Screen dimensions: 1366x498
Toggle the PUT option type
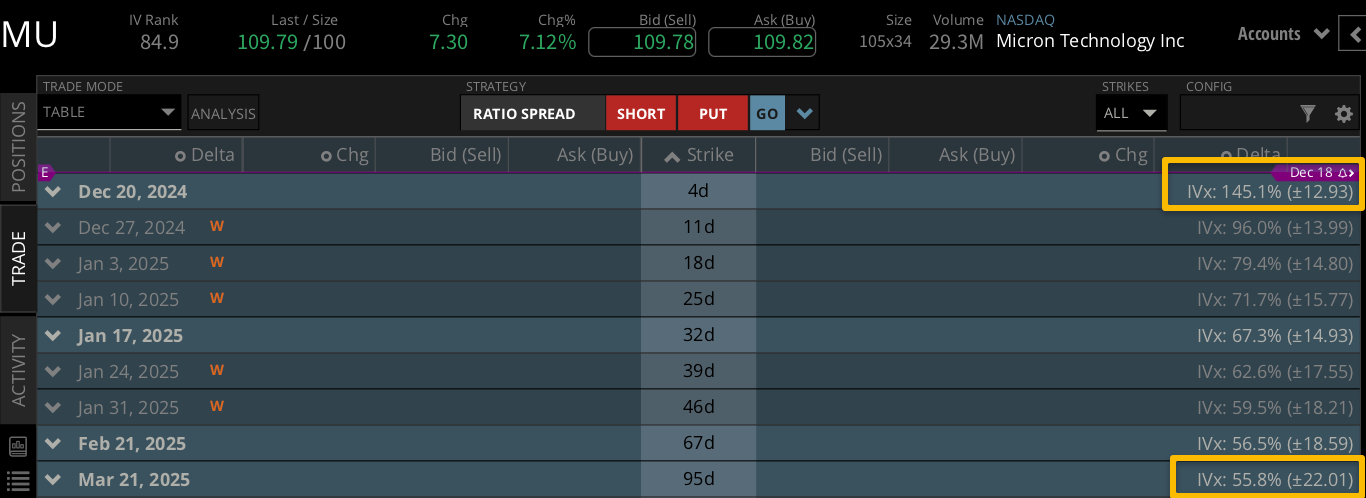coord(712,113)
